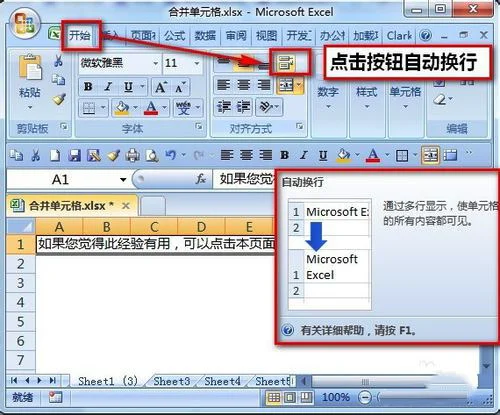This screenshot has width=500, height=415.
Task: Toggle Bold in the ribbon Font group
Action: click(x=88, y=87)
